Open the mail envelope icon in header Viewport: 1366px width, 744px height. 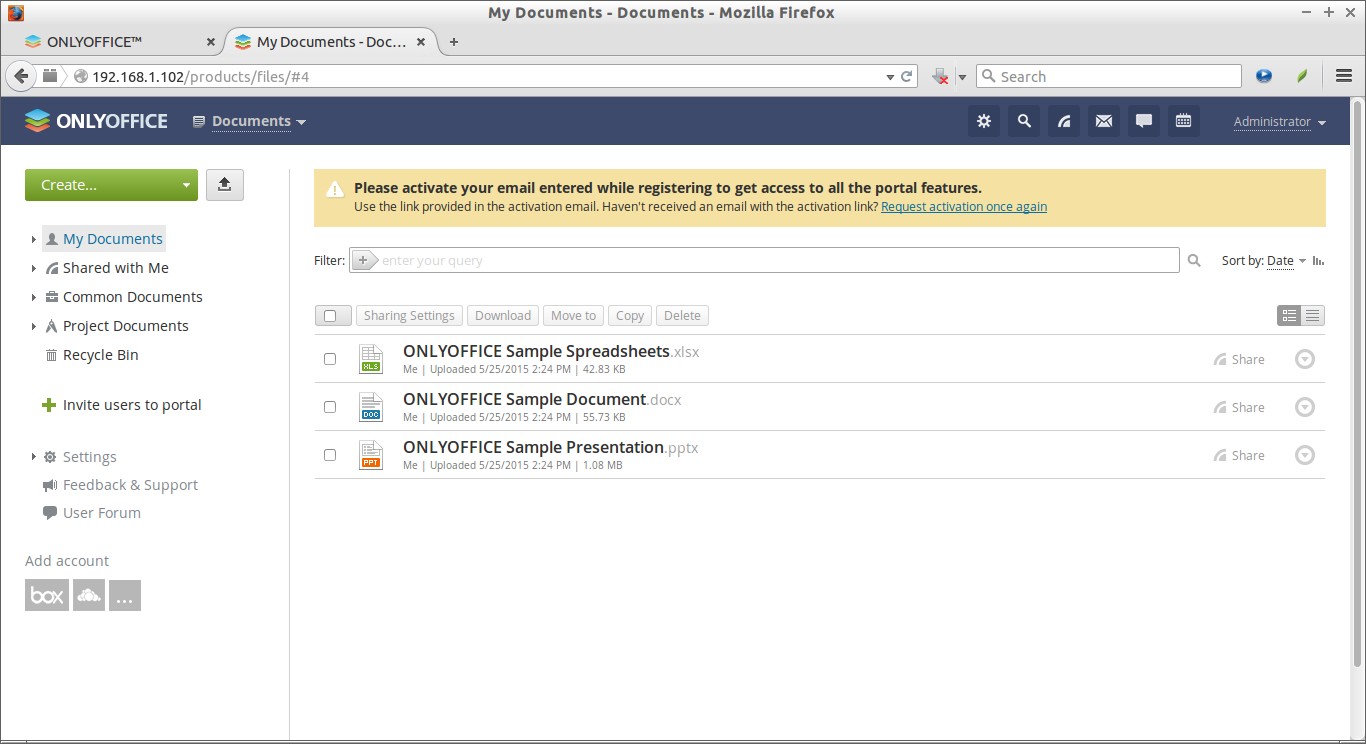coord(1104,121)
